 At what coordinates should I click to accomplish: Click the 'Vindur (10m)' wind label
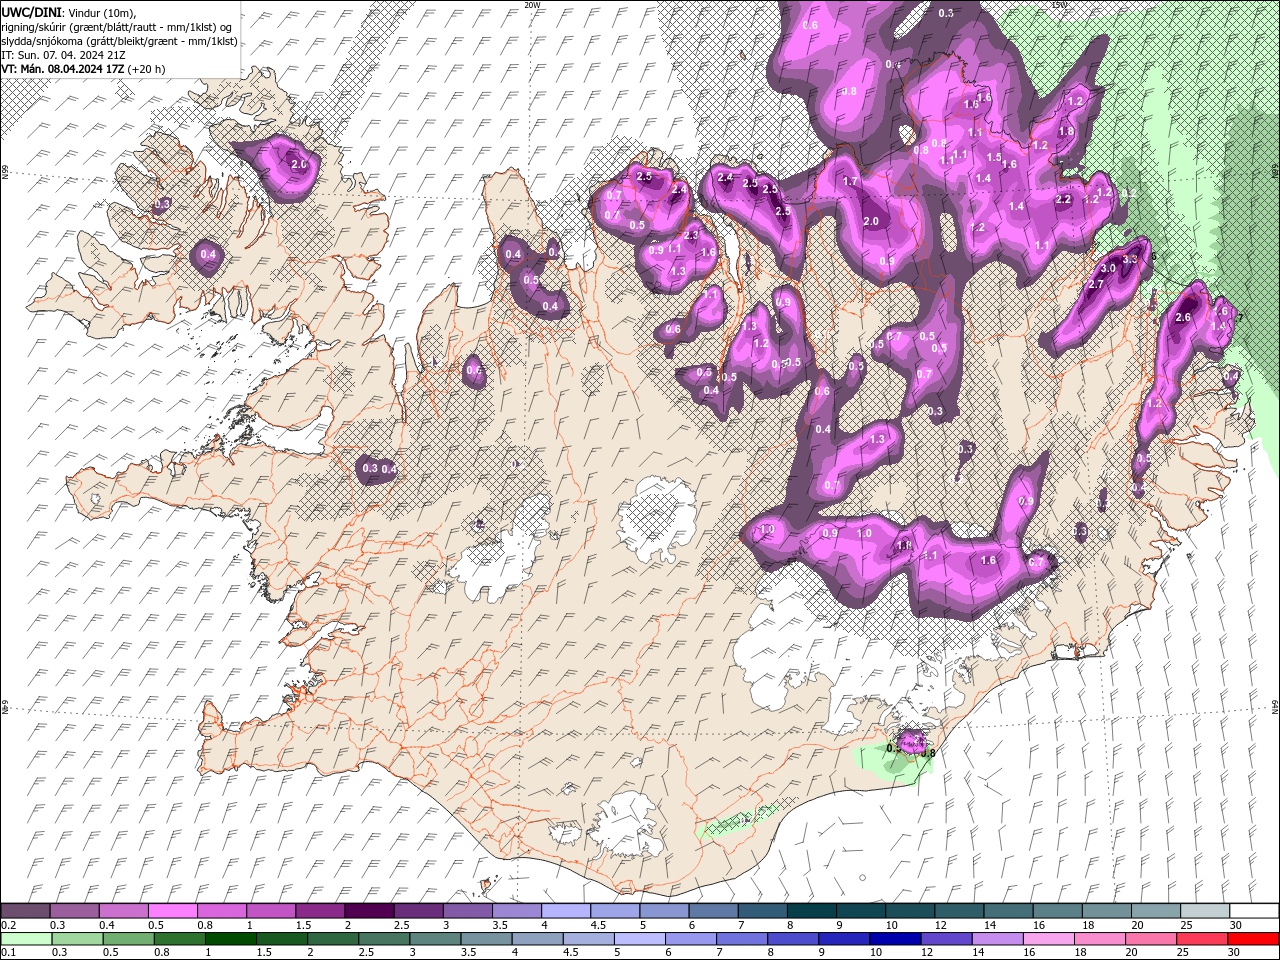(103, 12)
